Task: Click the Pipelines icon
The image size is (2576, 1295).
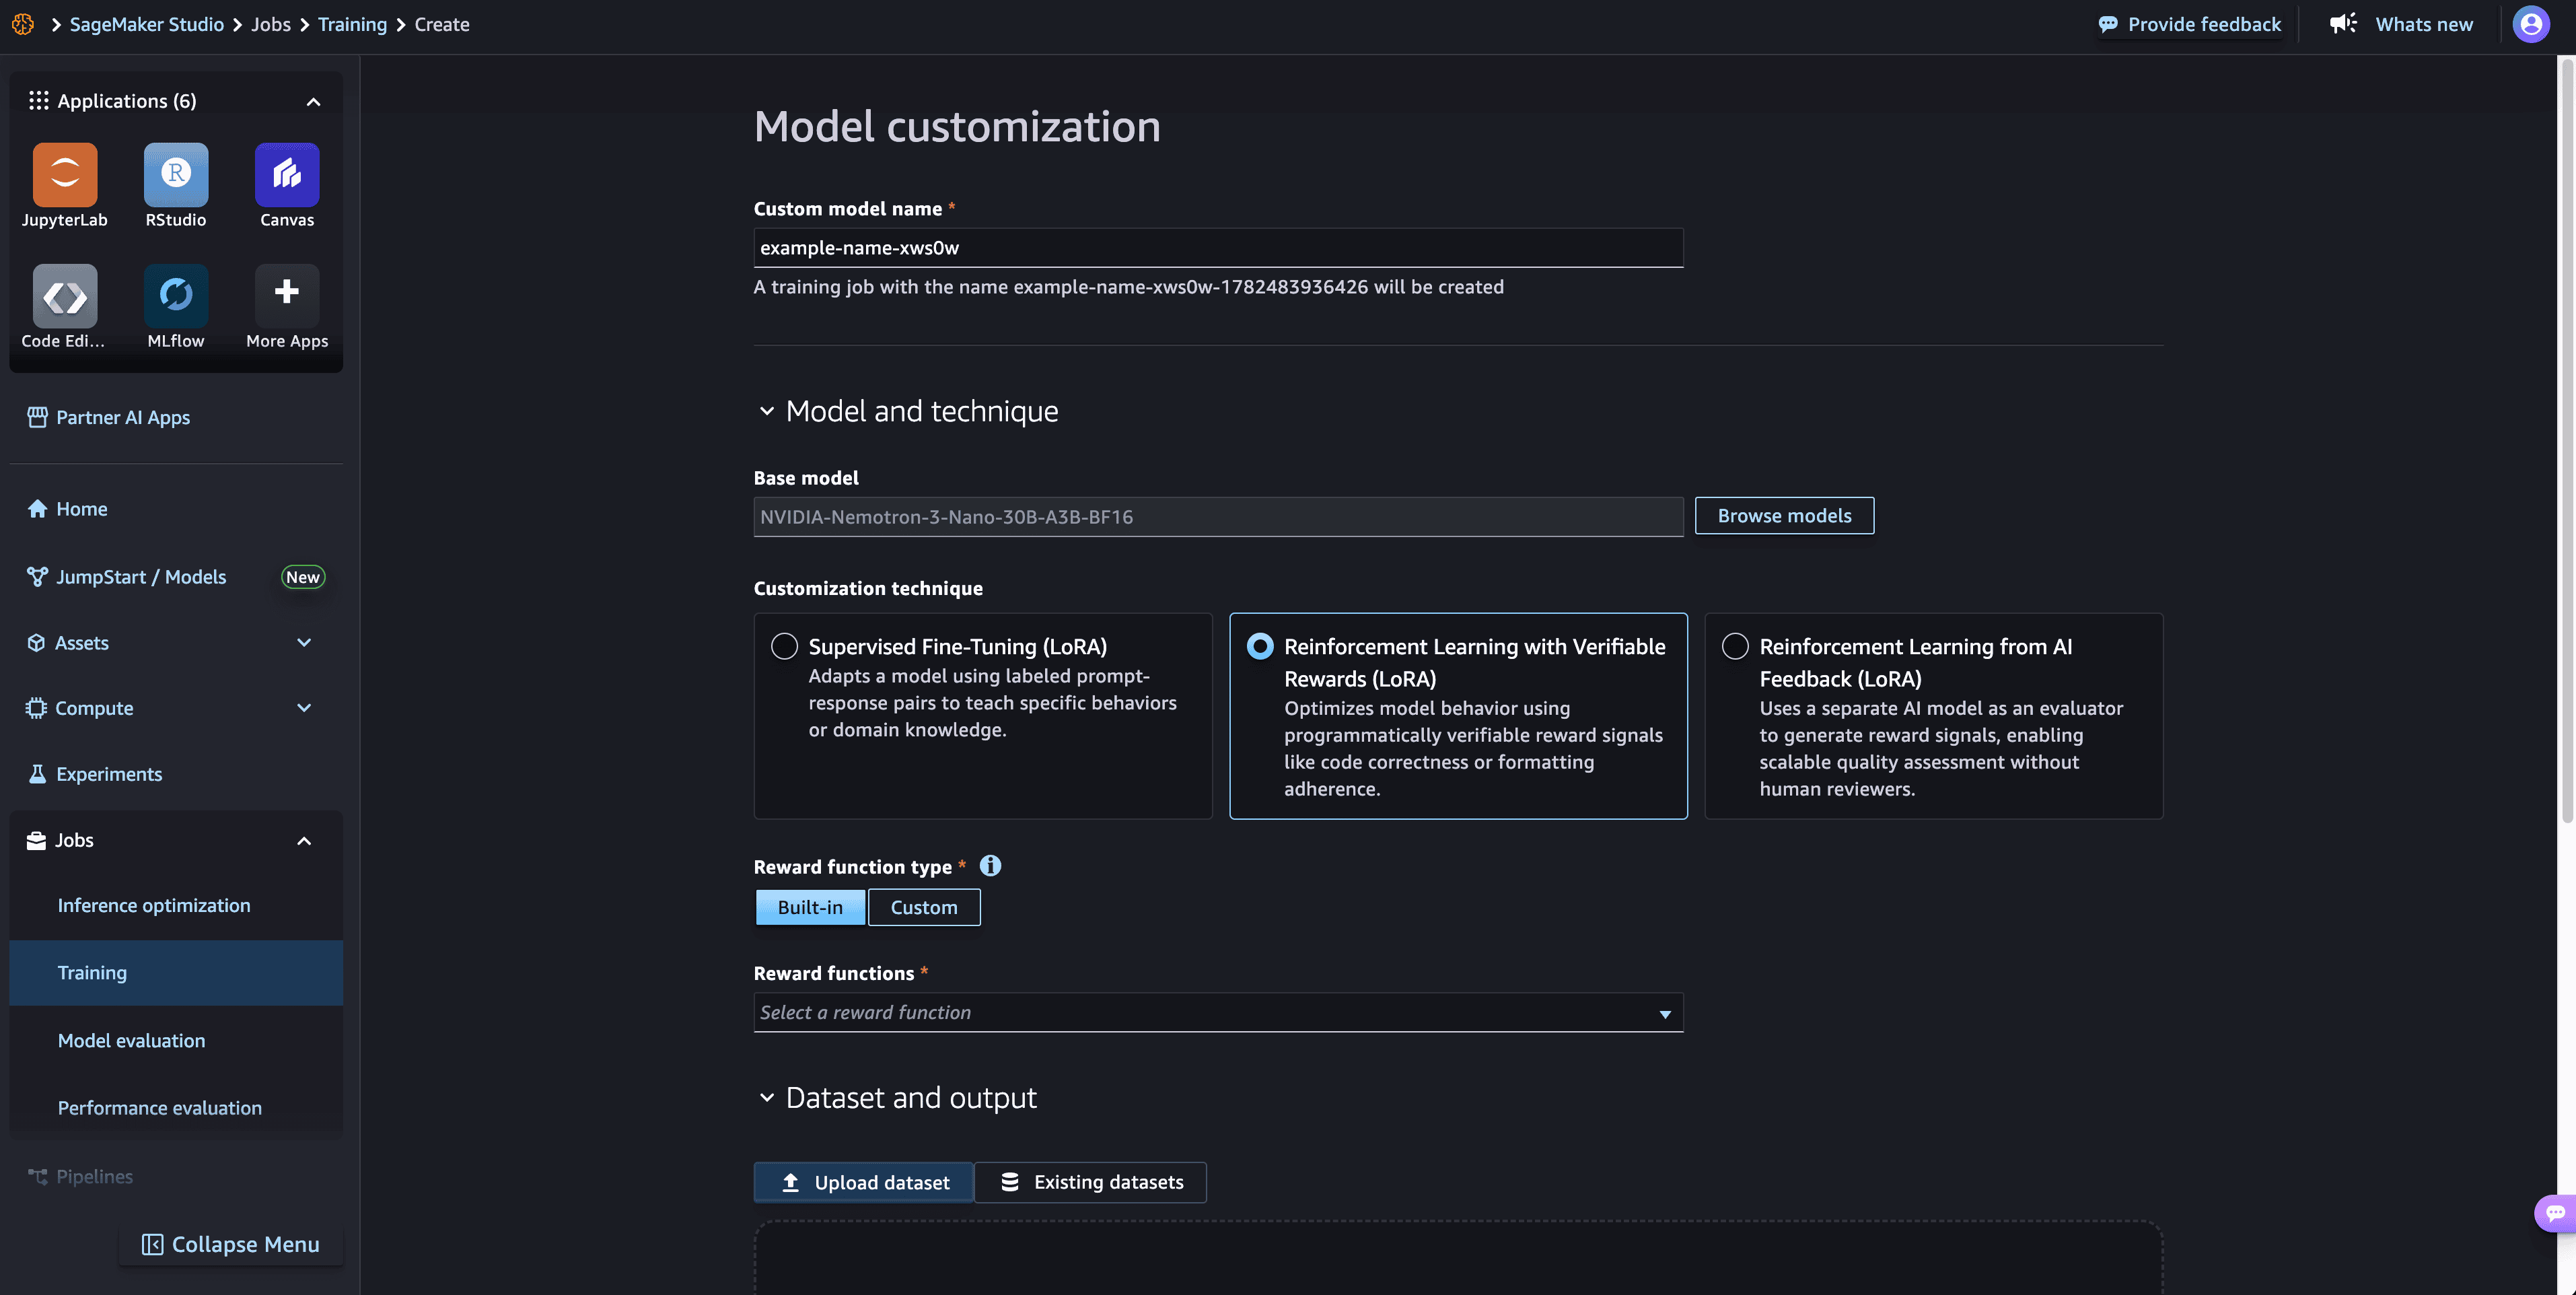Action: (37, 1177)
